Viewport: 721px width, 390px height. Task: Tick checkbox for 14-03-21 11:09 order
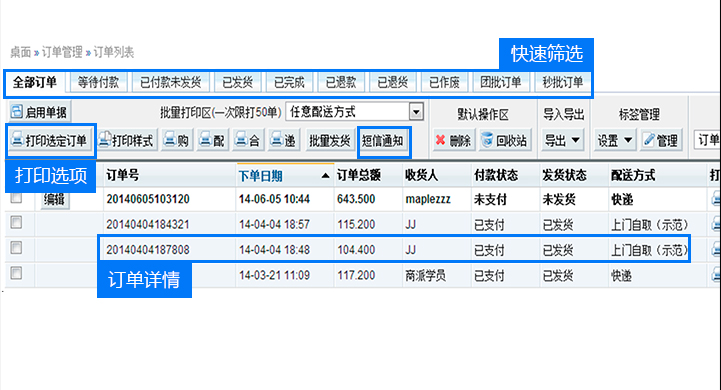coord(17,273)
